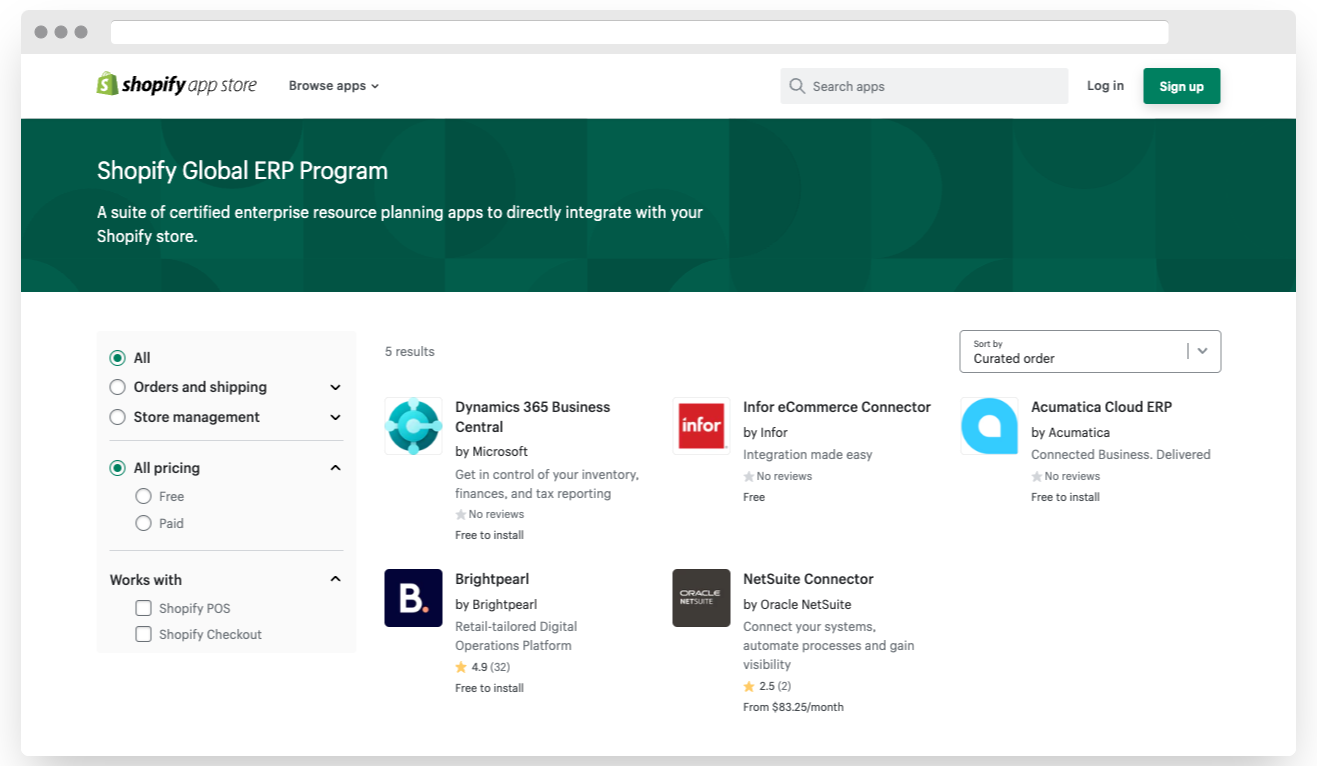Select the Orders and shipping radio button
Image resolution: width=1317 pixels, height=766 pixels.
(x=117, y=387)
